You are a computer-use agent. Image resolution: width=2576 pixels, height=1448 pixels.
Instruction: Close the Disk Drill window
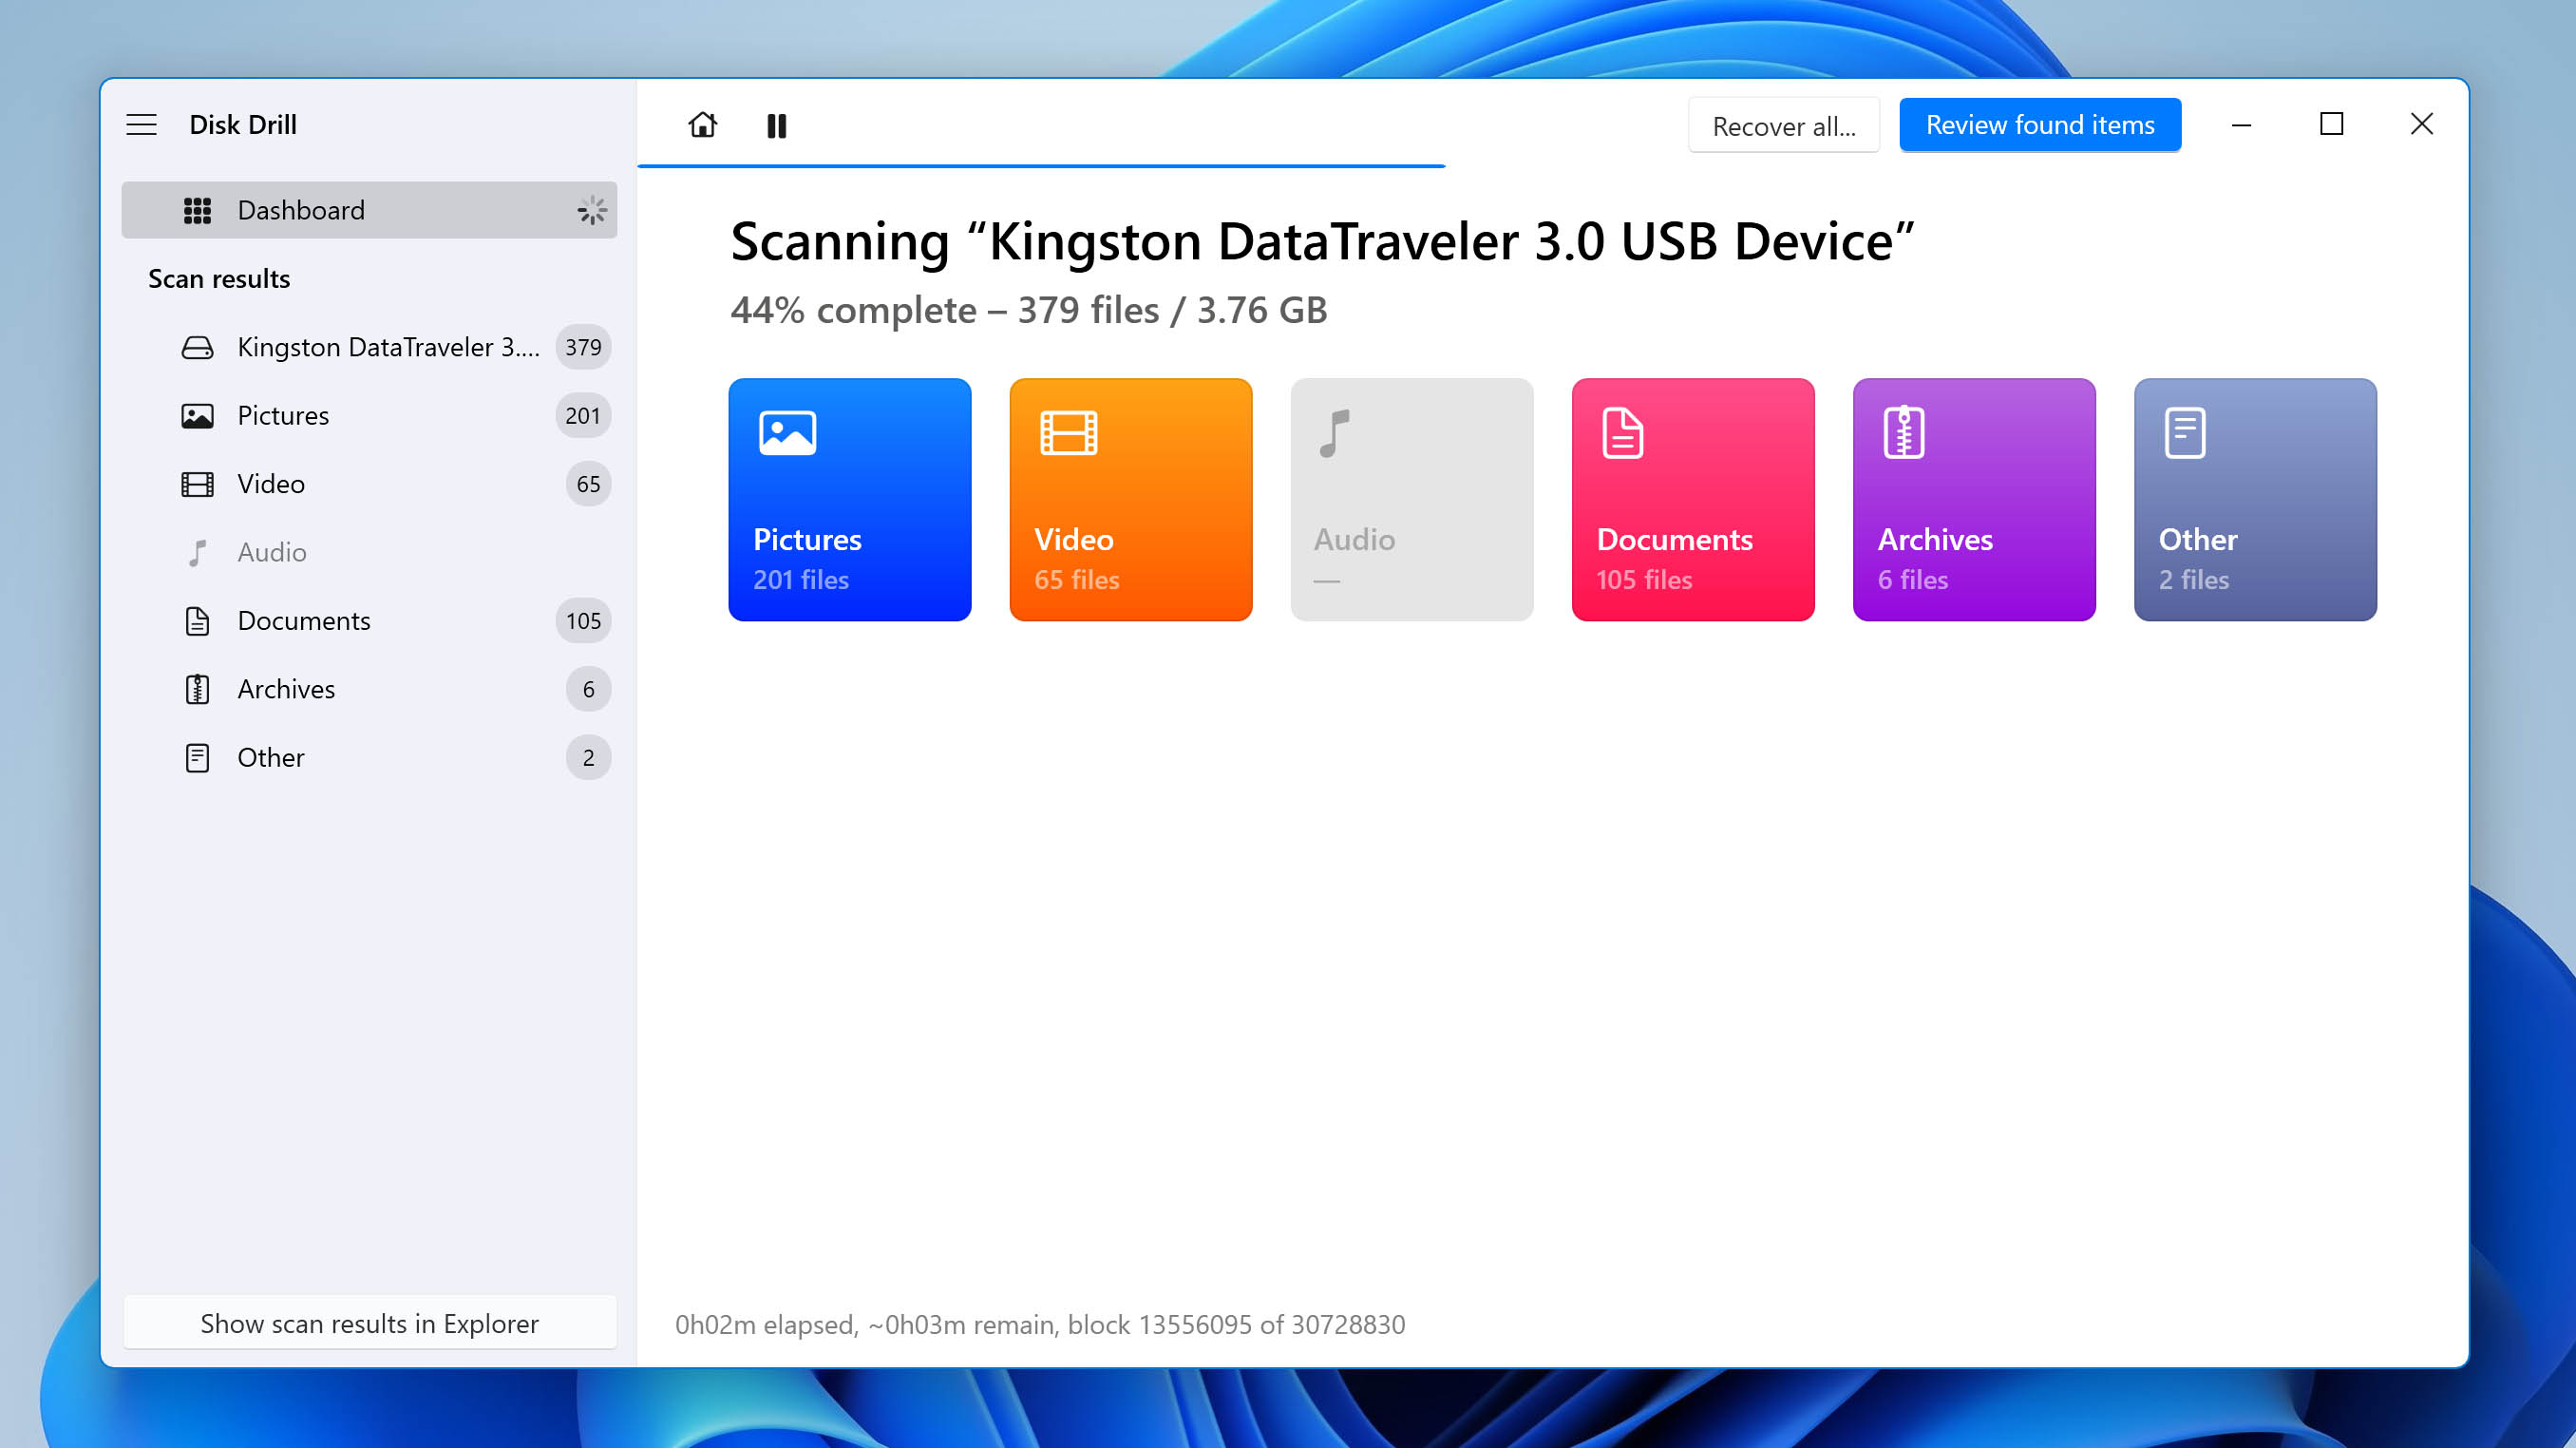pos(2421,125)
